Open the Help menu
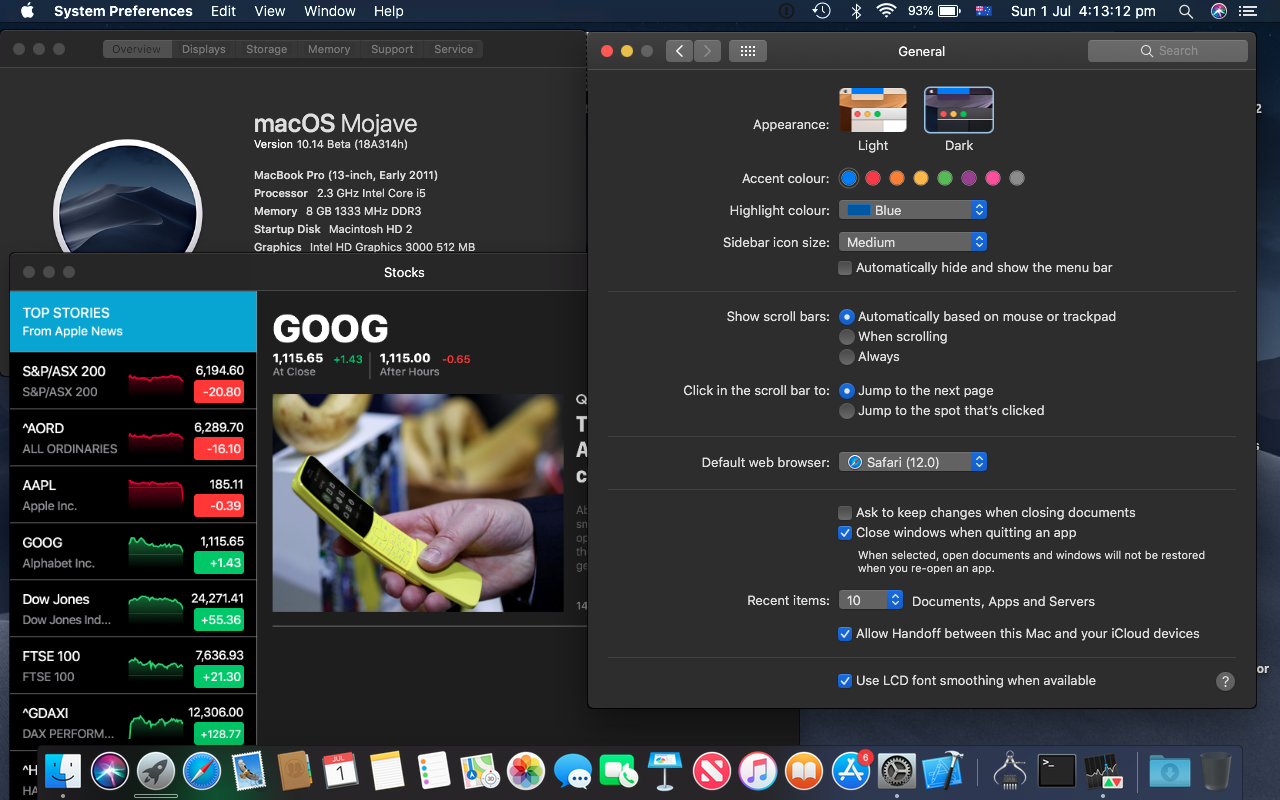1280x800 pixels. pos(389,11)
